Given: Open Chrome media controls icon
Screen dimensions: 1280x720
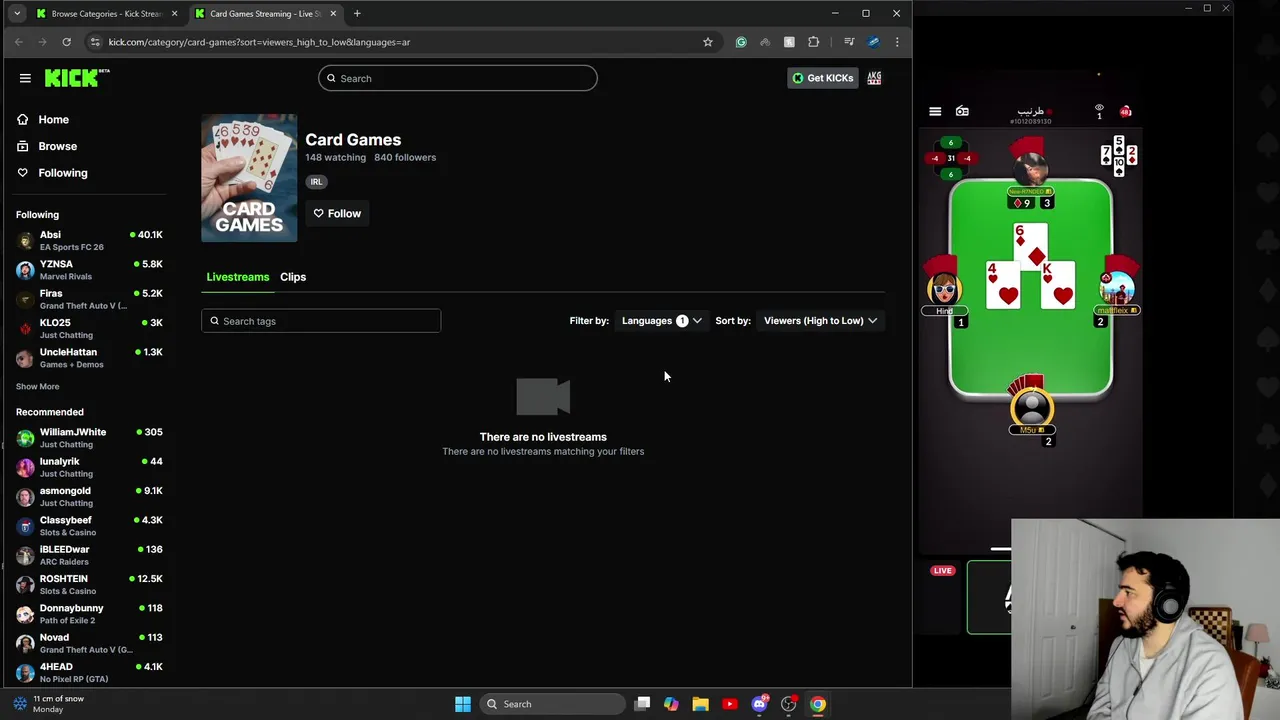Looking at the screenshot, I should point(849,42).
